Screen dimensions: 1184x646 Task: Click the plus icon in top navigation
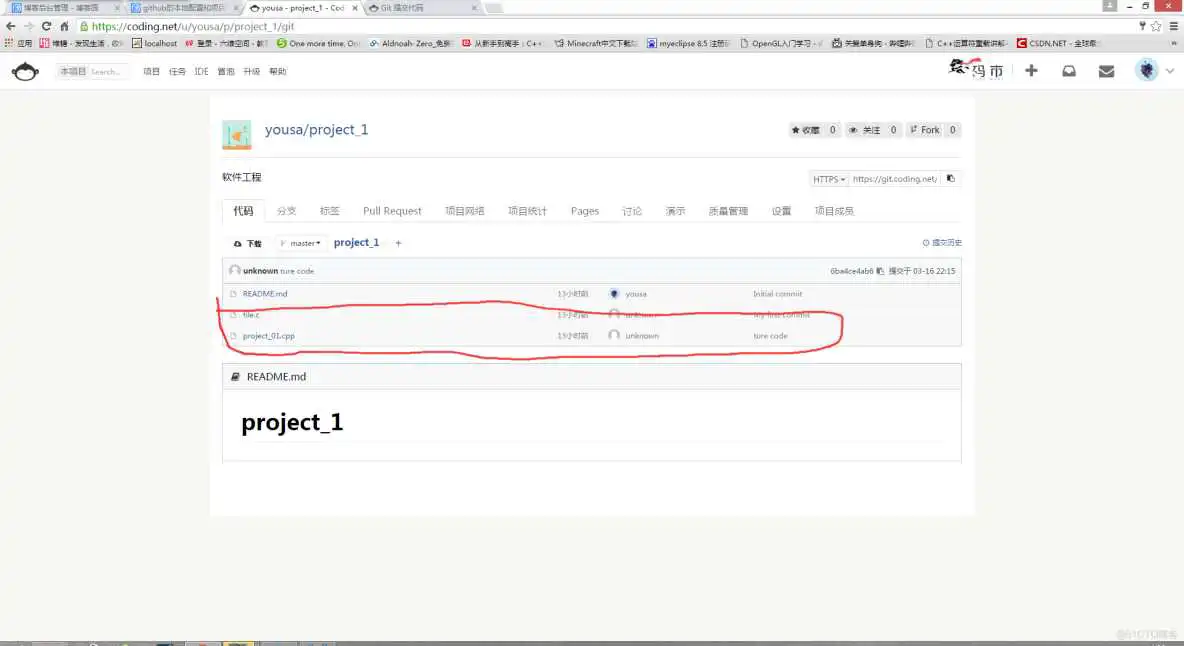point(1031,71)
